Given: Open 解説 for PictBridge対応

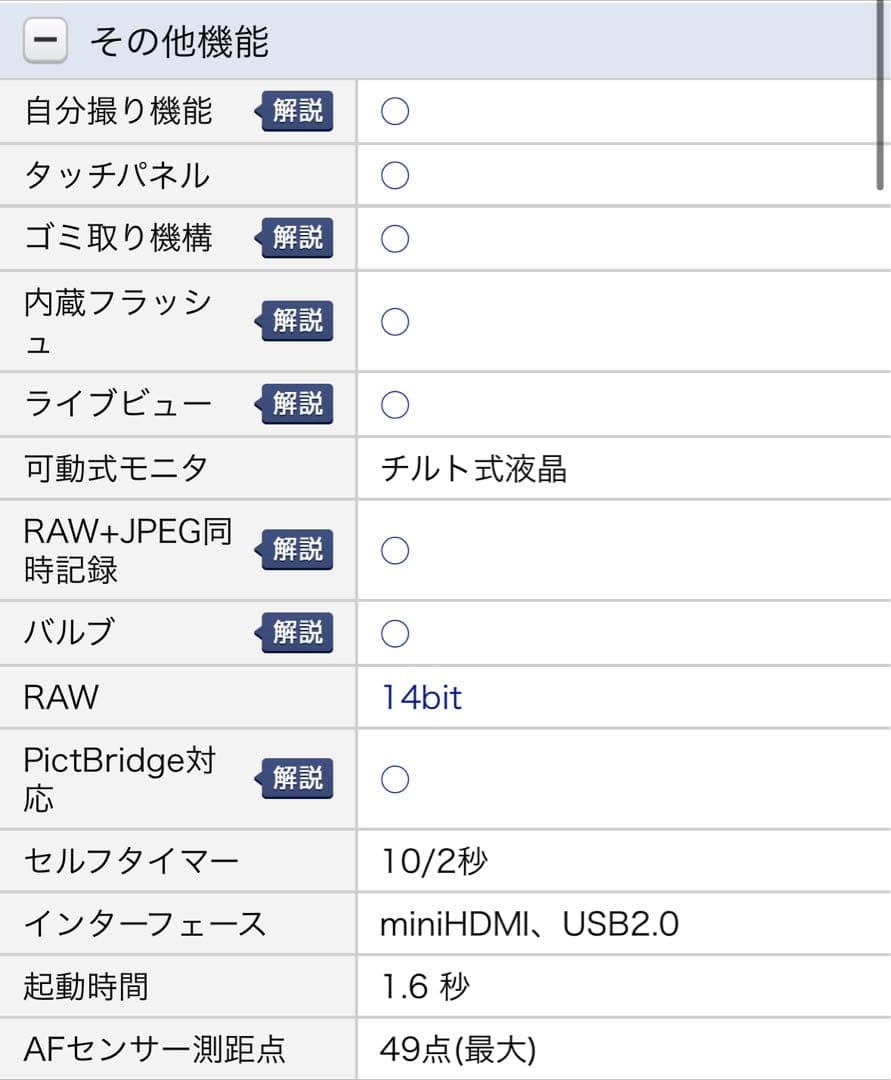Looking at the screenshot, I should [295, 778].
